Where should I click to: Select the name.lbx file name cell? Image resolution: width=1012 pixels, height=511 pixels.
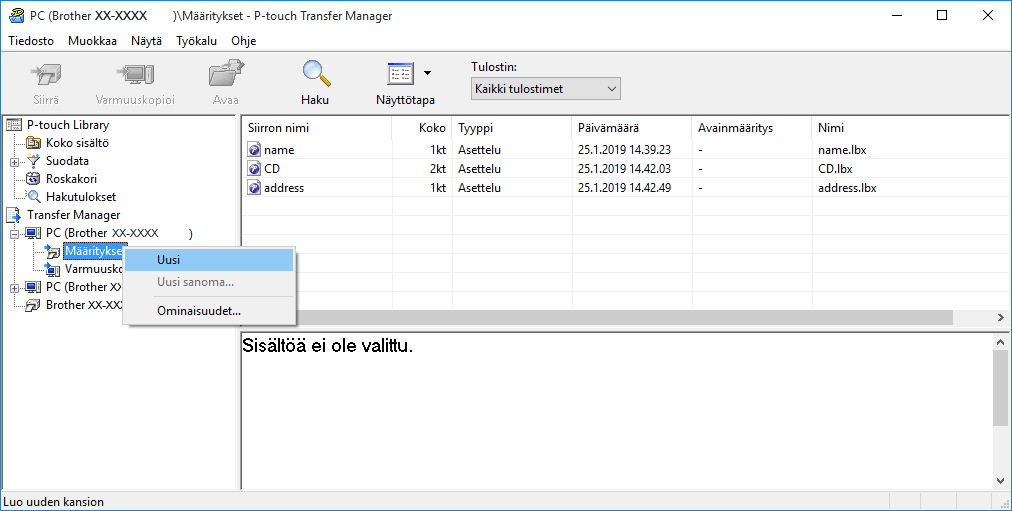point(842,150)
